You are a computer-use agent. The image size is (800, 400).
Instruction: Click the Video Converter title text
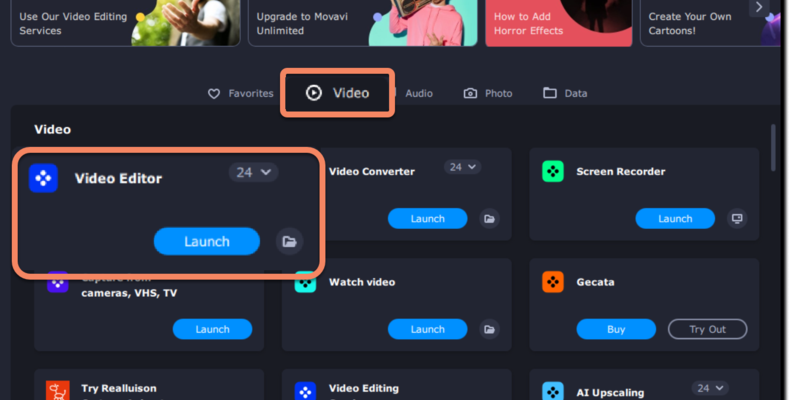pos(371,171)
